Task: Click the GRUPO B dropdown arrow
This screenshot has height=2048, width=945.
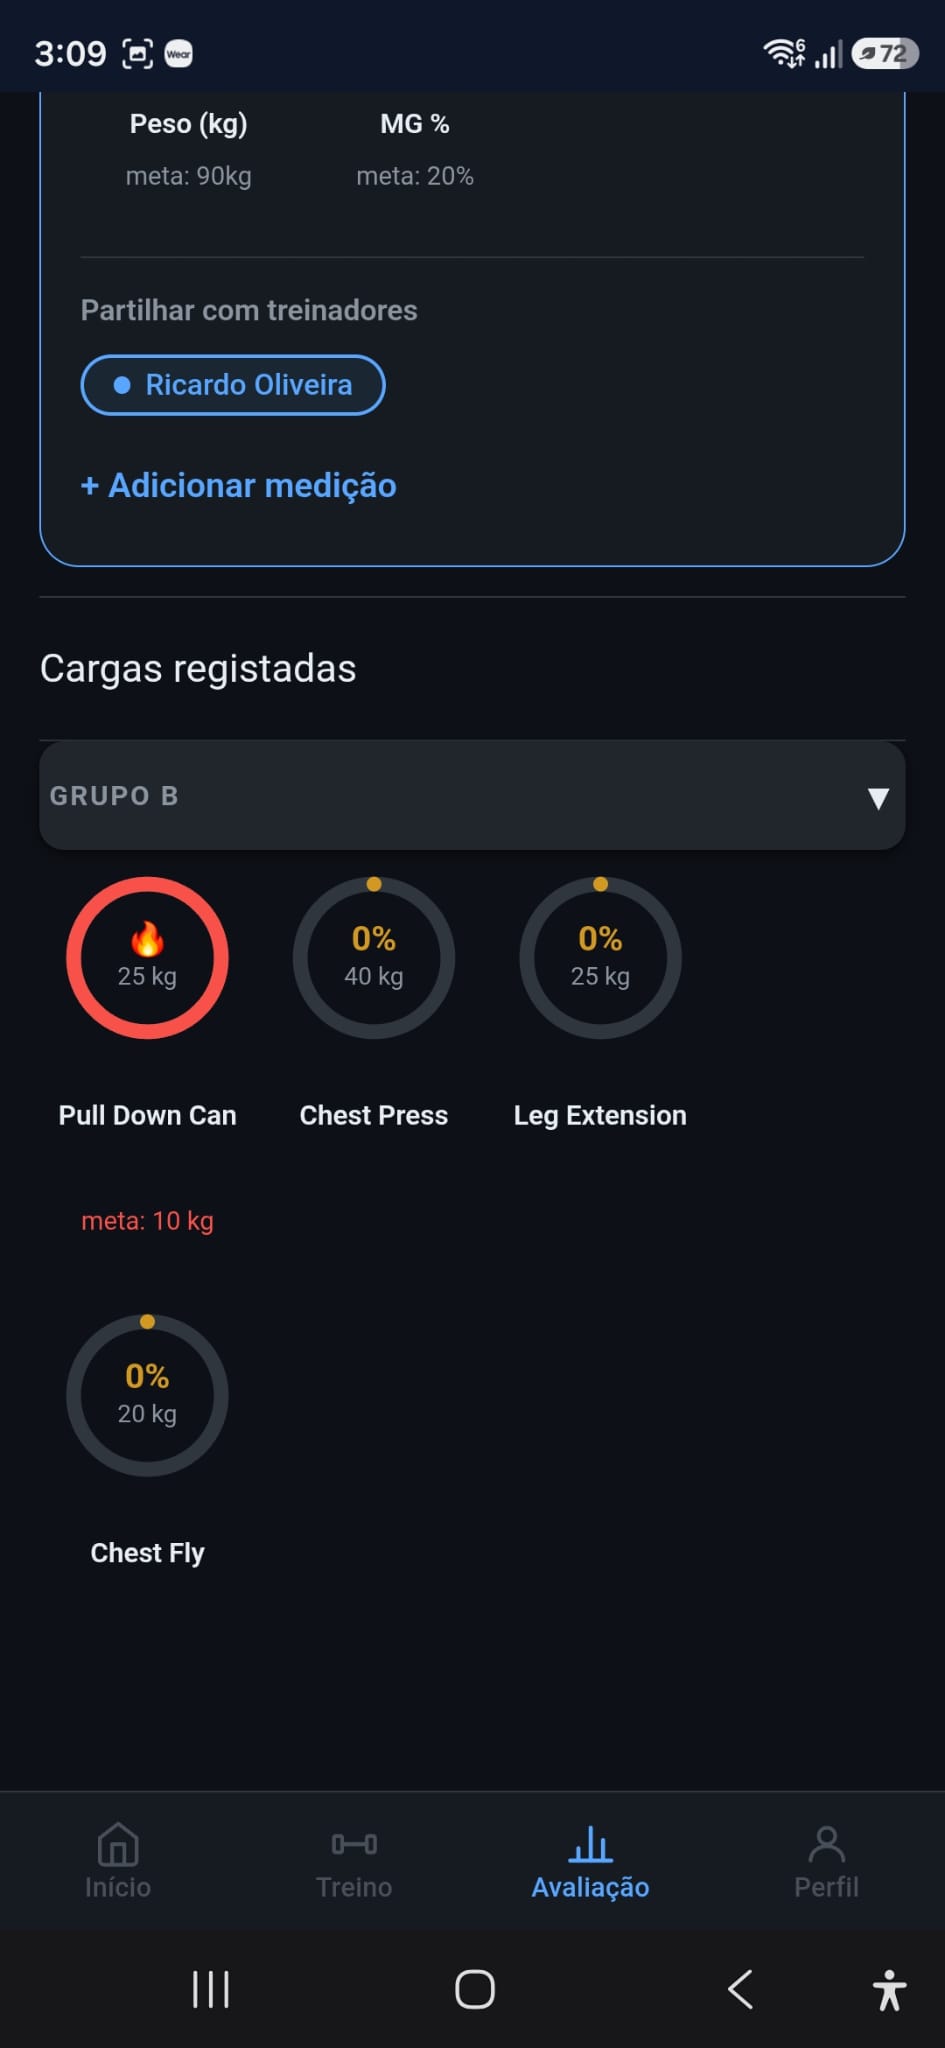Action: (x=878, y=798)
